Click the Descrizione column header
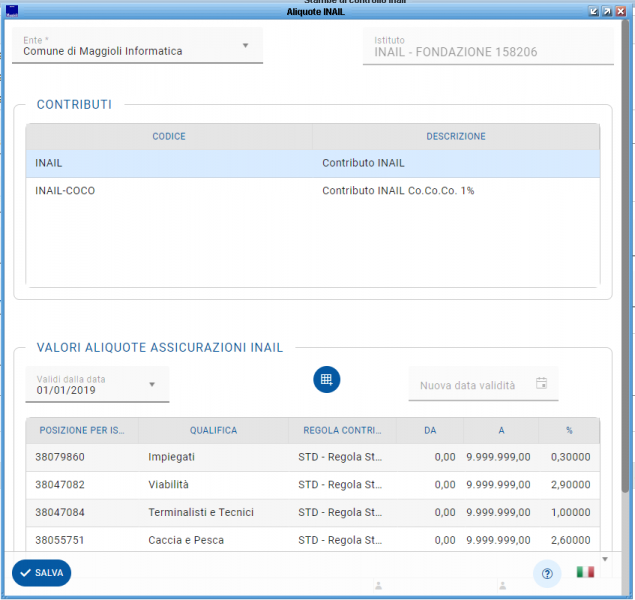The width and height of the screenshot is (635, 600). (456, 137)
